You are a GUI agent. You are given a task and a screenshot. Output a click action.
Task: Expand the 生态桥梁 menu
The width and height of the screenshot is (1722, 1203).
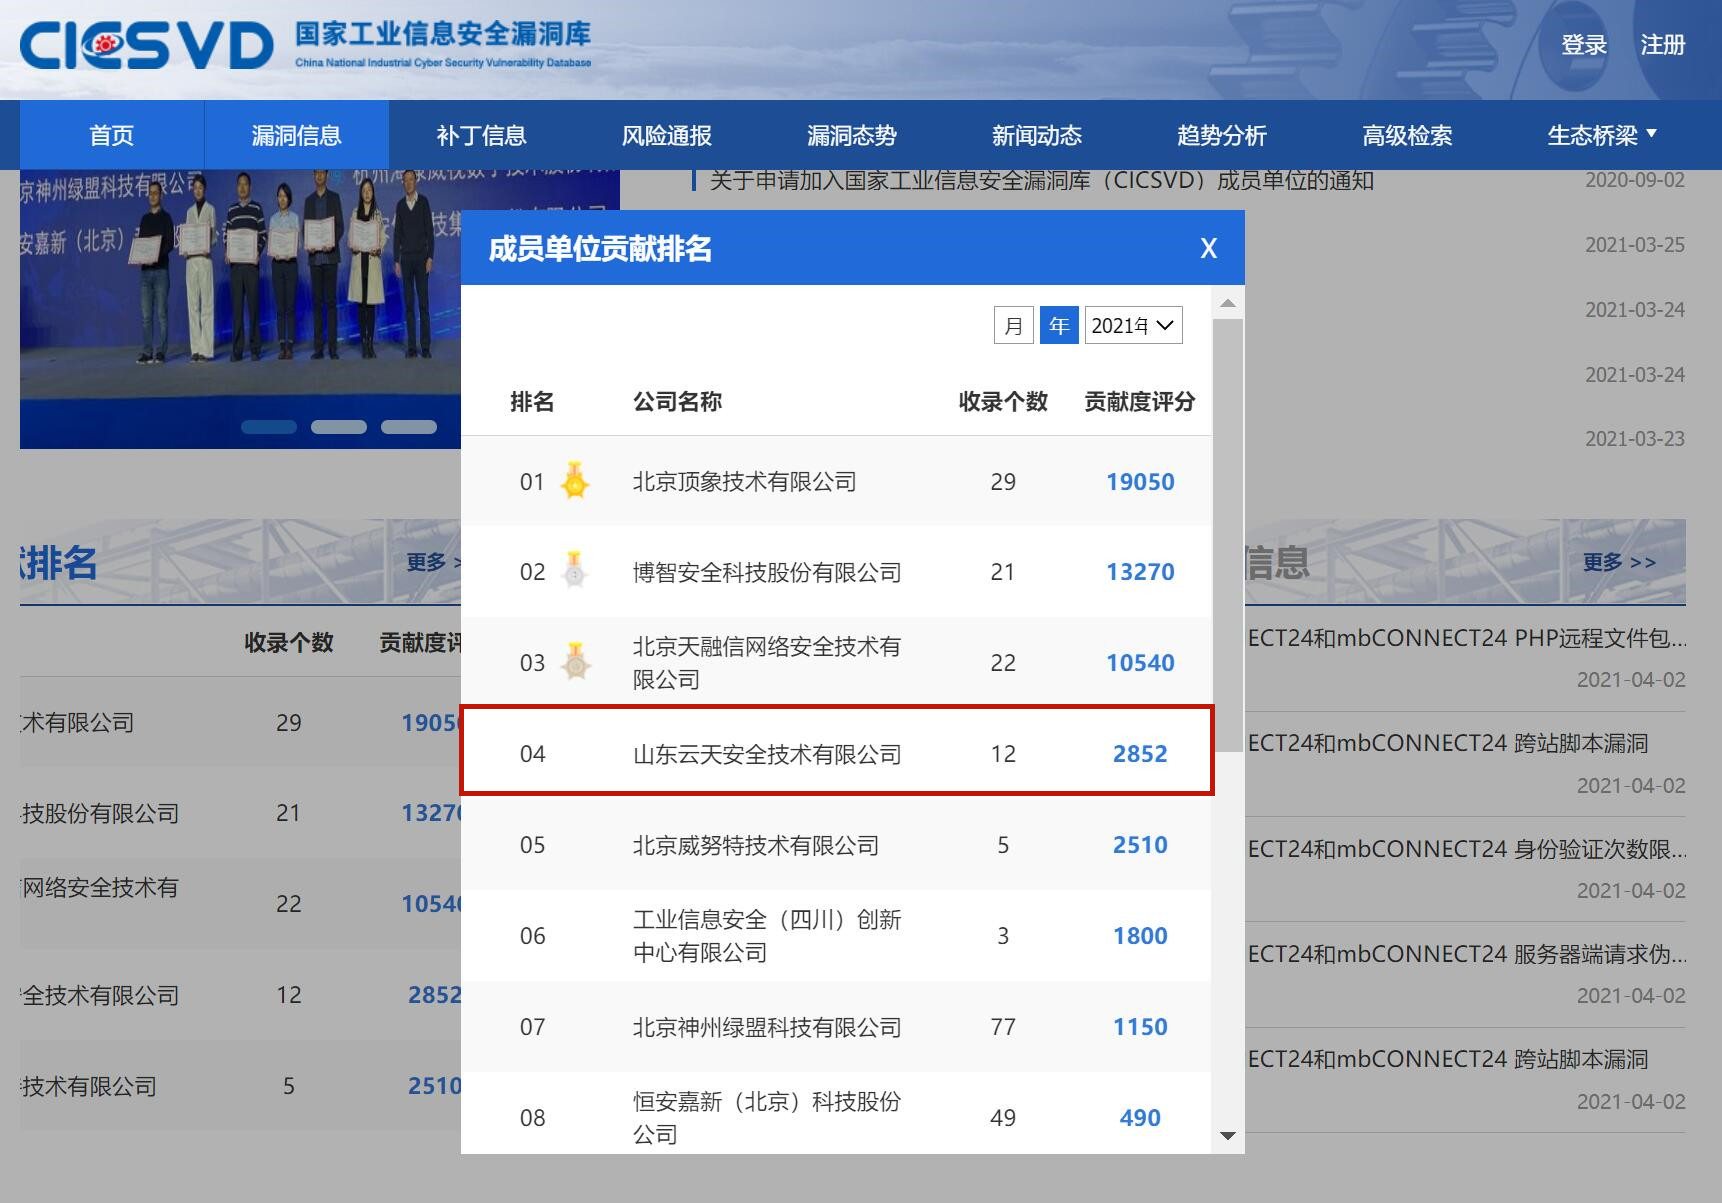point(1601,135)
